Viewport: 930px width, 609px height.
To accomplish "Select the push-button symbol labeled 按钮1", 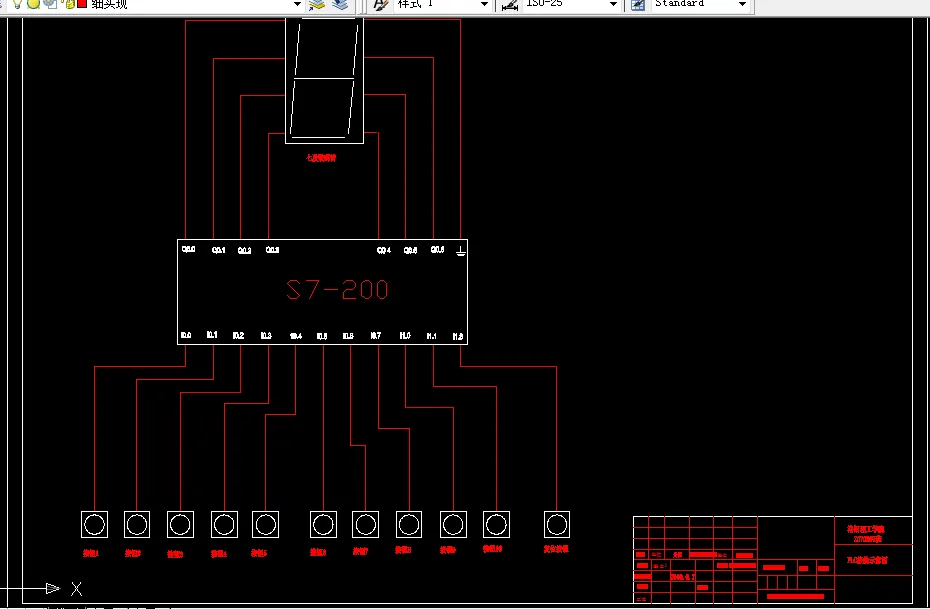I will (94, 524).
